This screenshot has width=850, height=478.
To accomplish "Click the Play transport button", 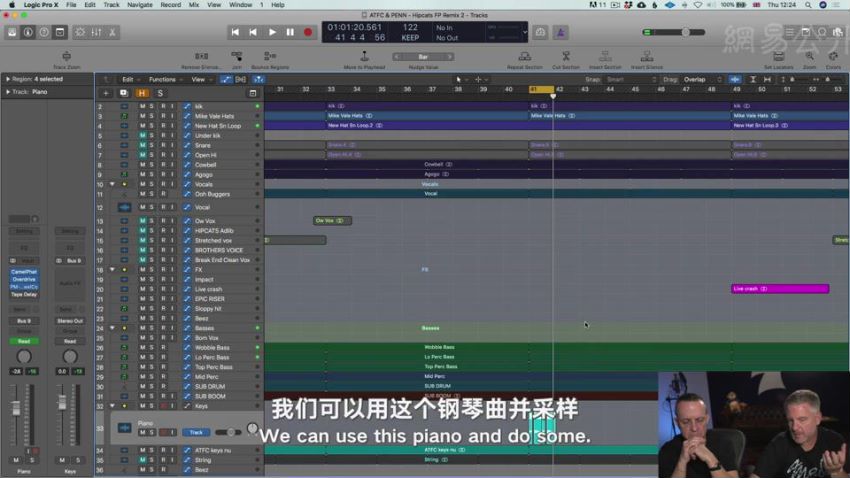I will 272,33.
